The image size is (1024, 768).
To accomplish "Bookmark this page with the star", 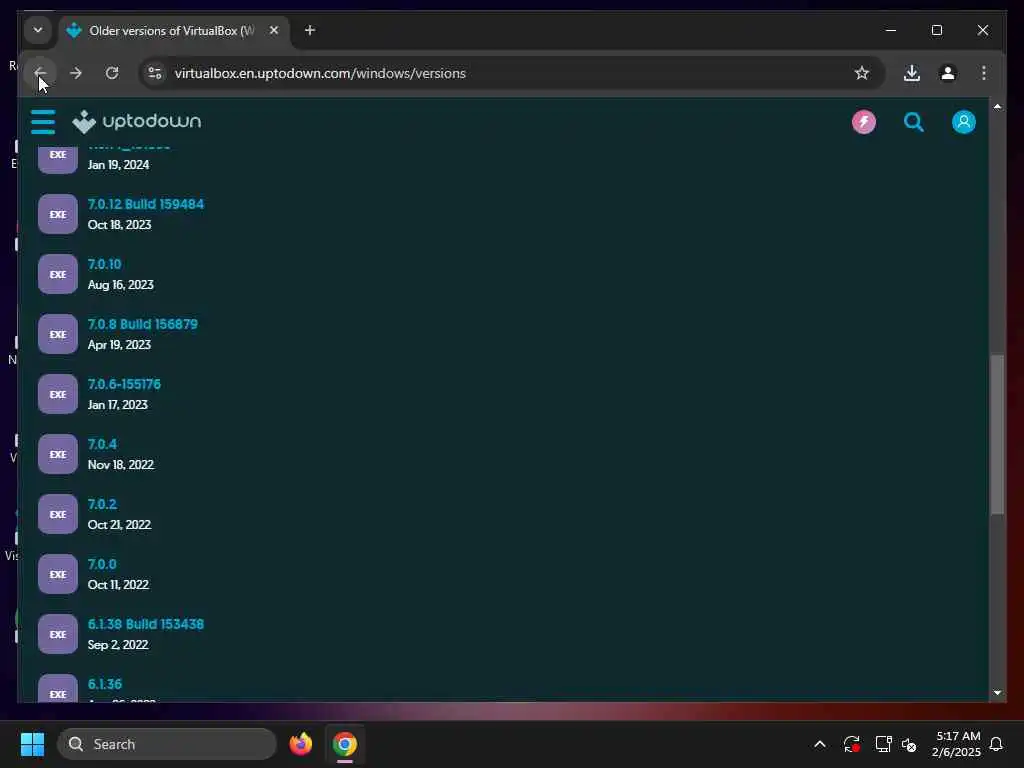I will 861,73.
